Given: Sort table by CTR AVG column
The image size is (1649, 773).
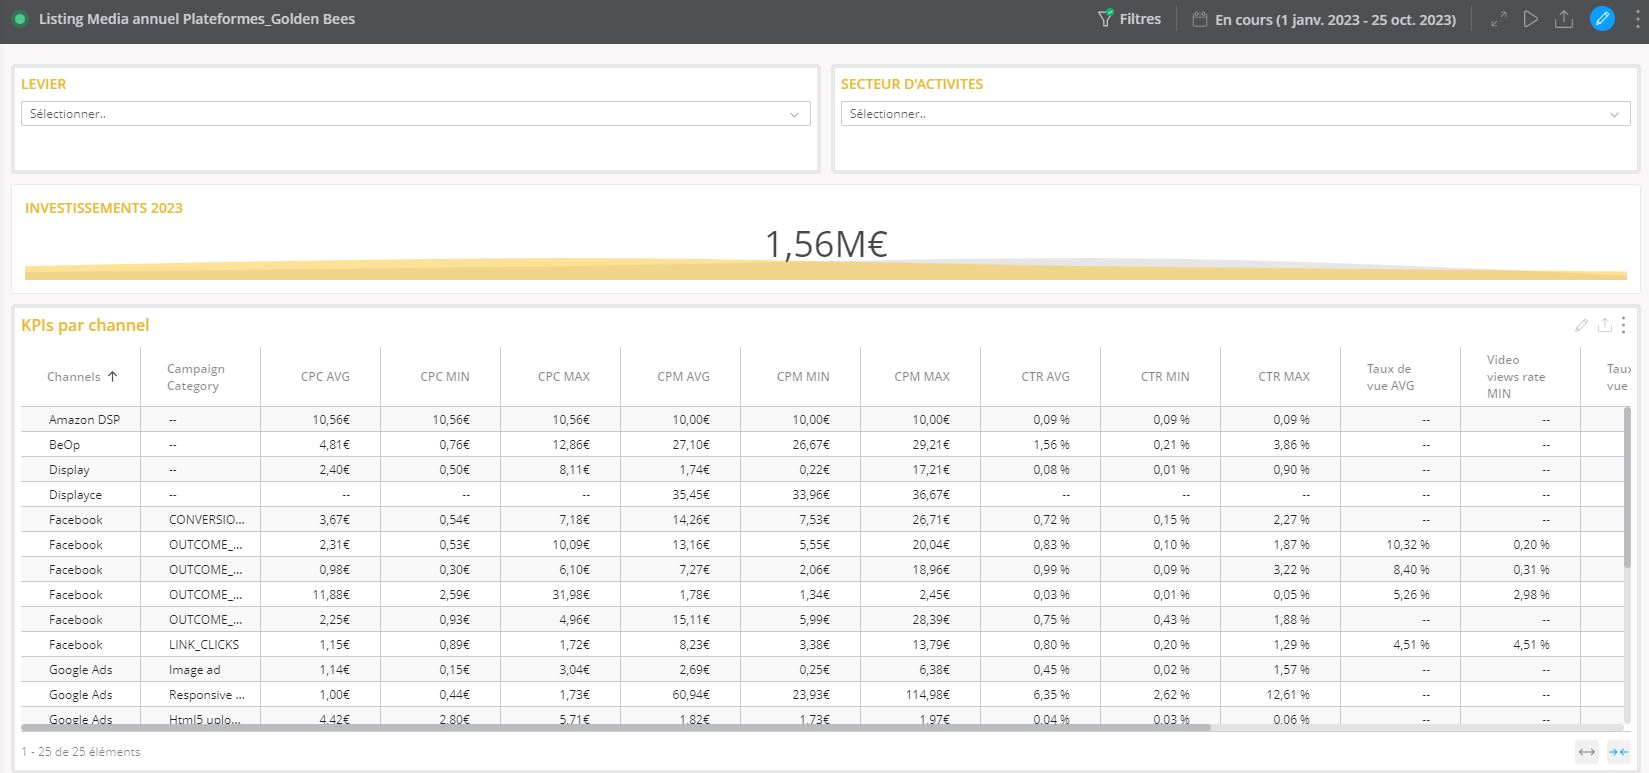Looking at the screenshot, I should tap(1045, 377).
